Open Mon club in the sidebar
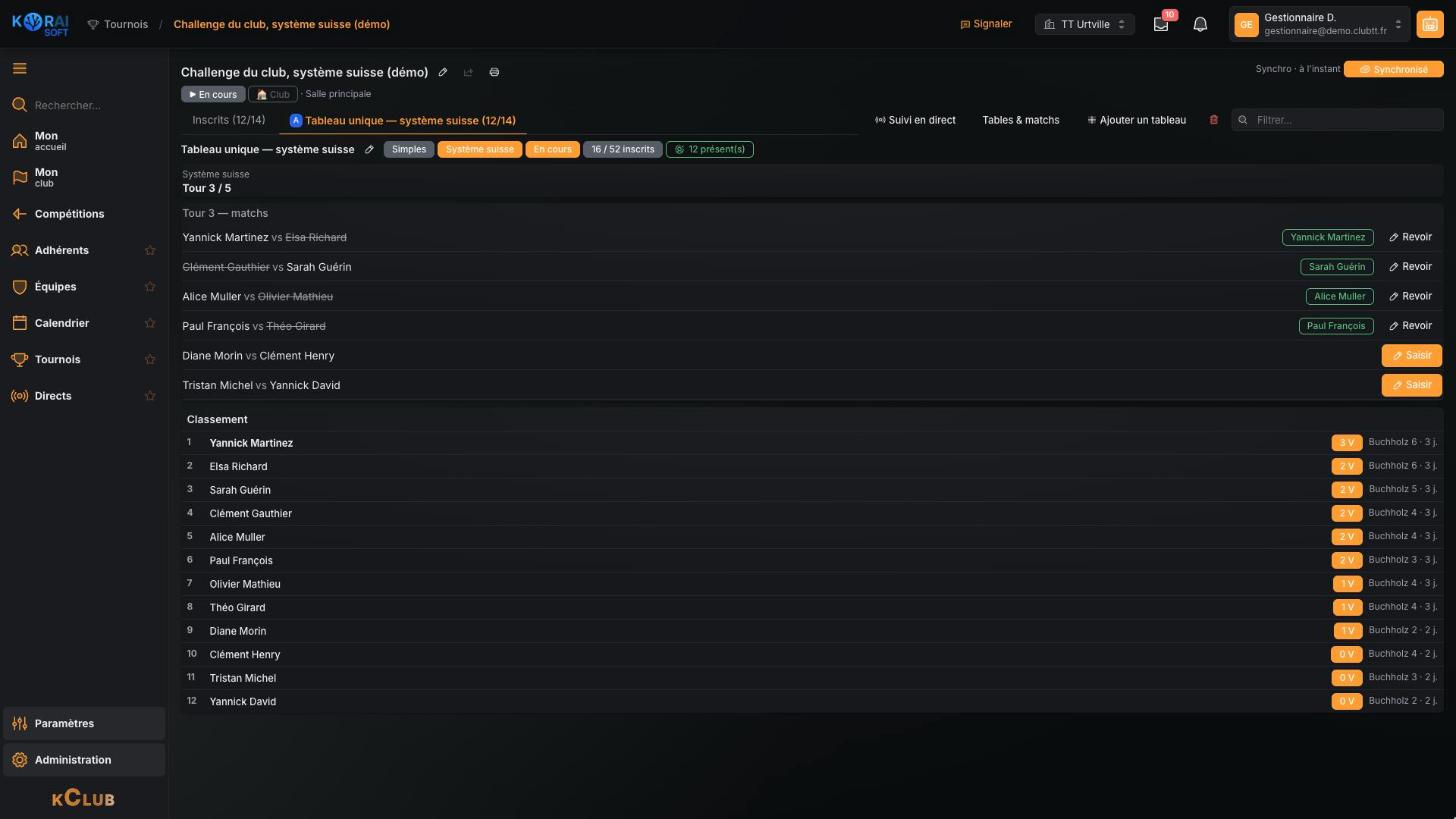Image resolution: width=1456 pixels, height=819 pixels. click(84, 177)
